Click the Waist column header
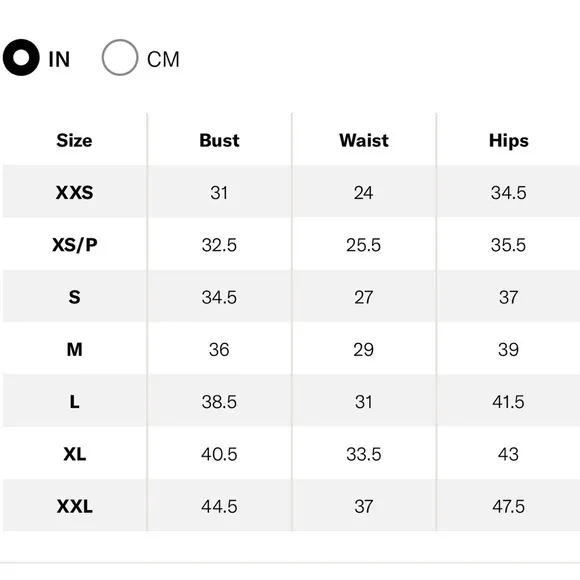 point(364,141)
